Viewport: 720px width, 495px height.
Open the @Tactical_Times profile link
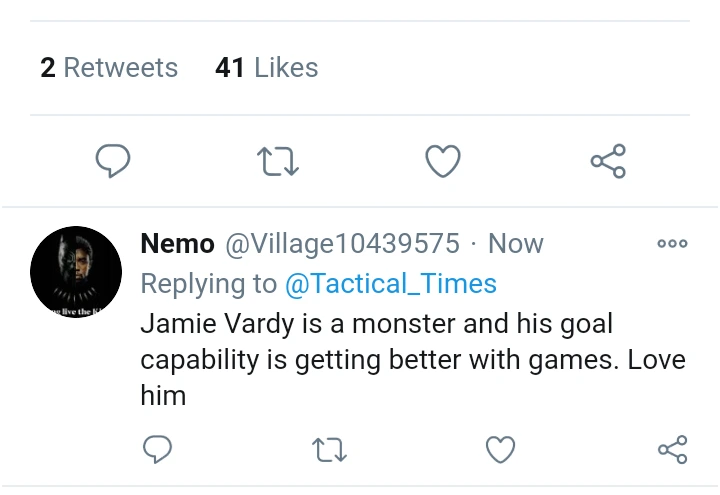coord(390,284)
